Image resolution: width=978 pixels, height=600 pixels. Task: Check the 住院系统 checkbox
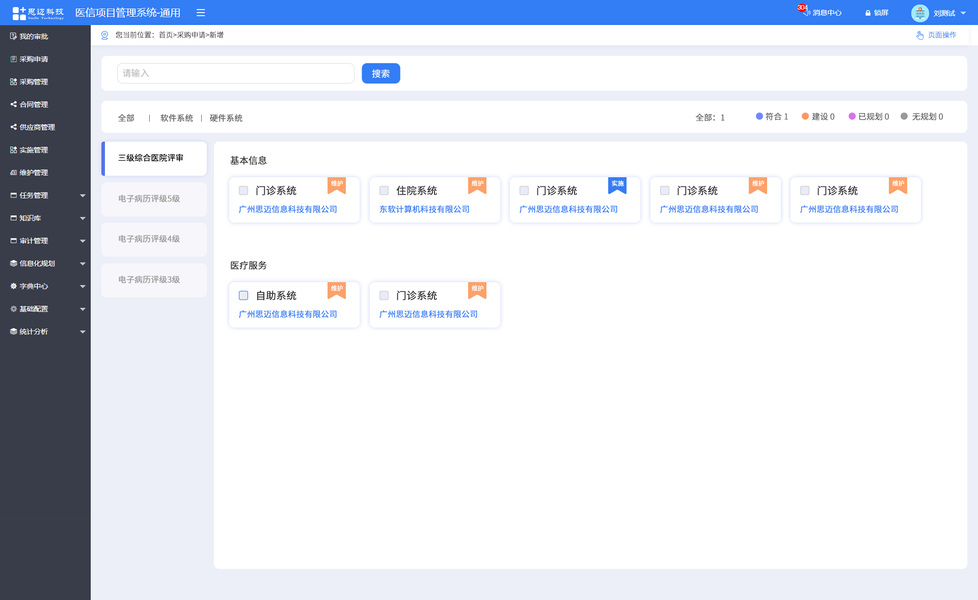pyautogui.click(x=384, y=190)
